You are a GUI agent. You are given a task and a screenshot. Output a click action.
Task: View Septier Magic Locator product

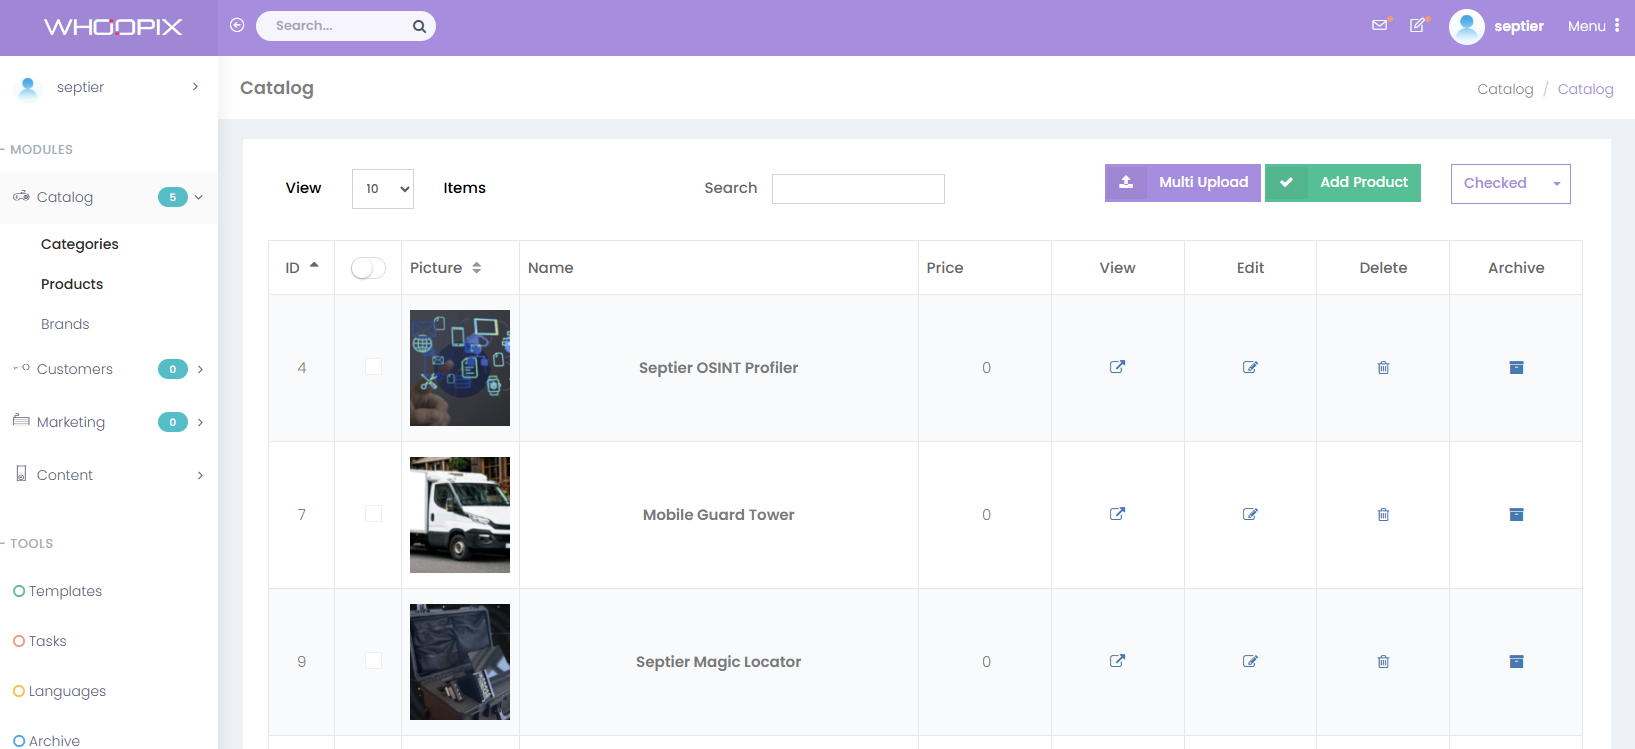pyautogui.click(x=1117, y=661)
